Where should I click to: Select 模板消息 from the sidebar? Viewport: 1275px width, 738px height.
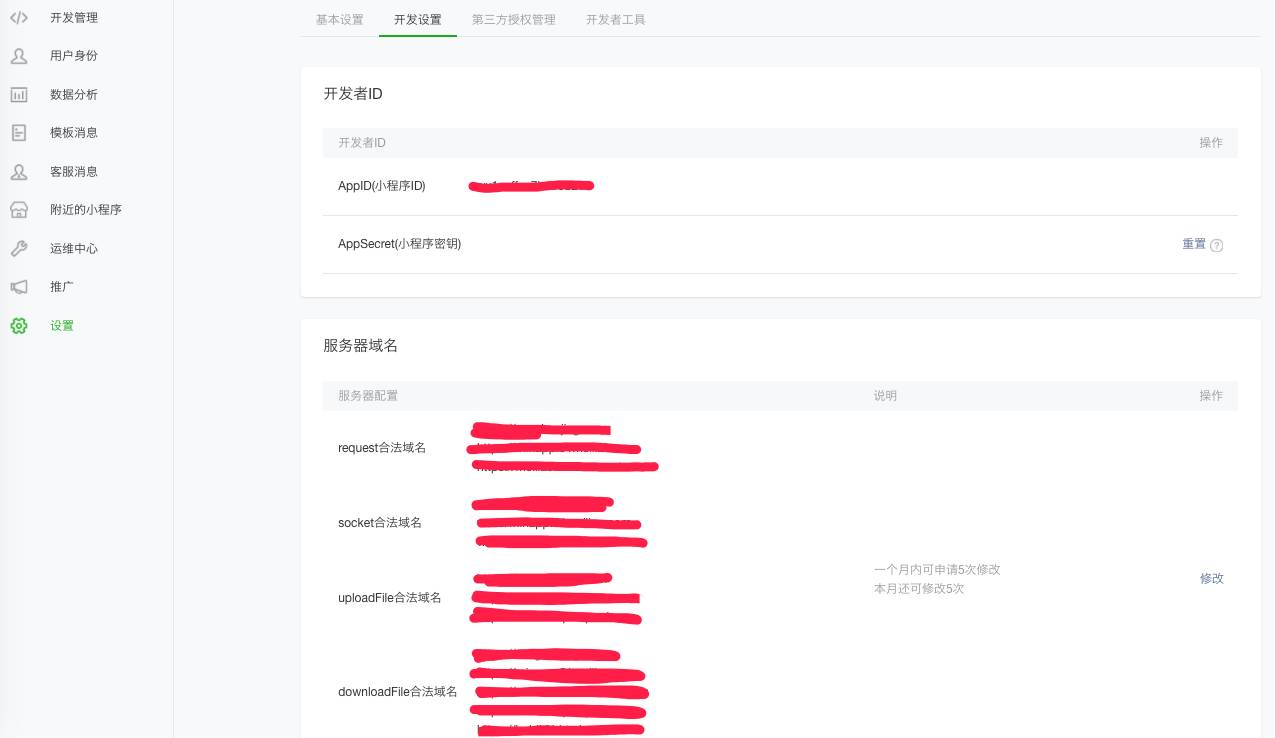pyautogui.click(x=74, y=133)
